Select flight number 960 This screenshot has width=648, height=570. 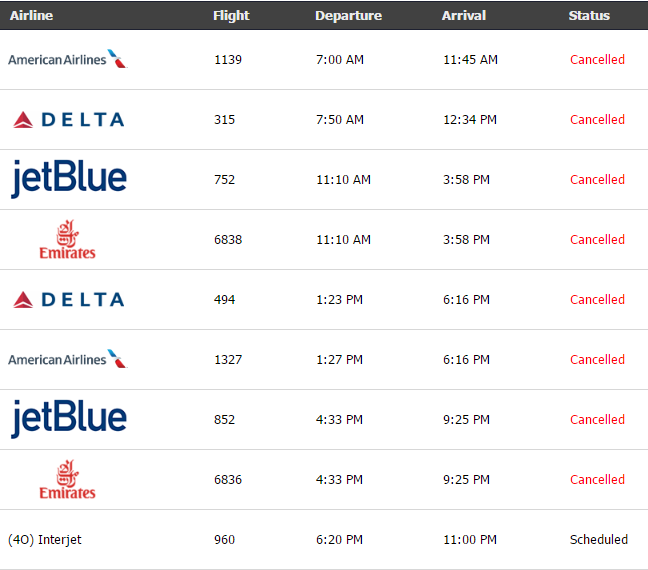coord(224,540)
